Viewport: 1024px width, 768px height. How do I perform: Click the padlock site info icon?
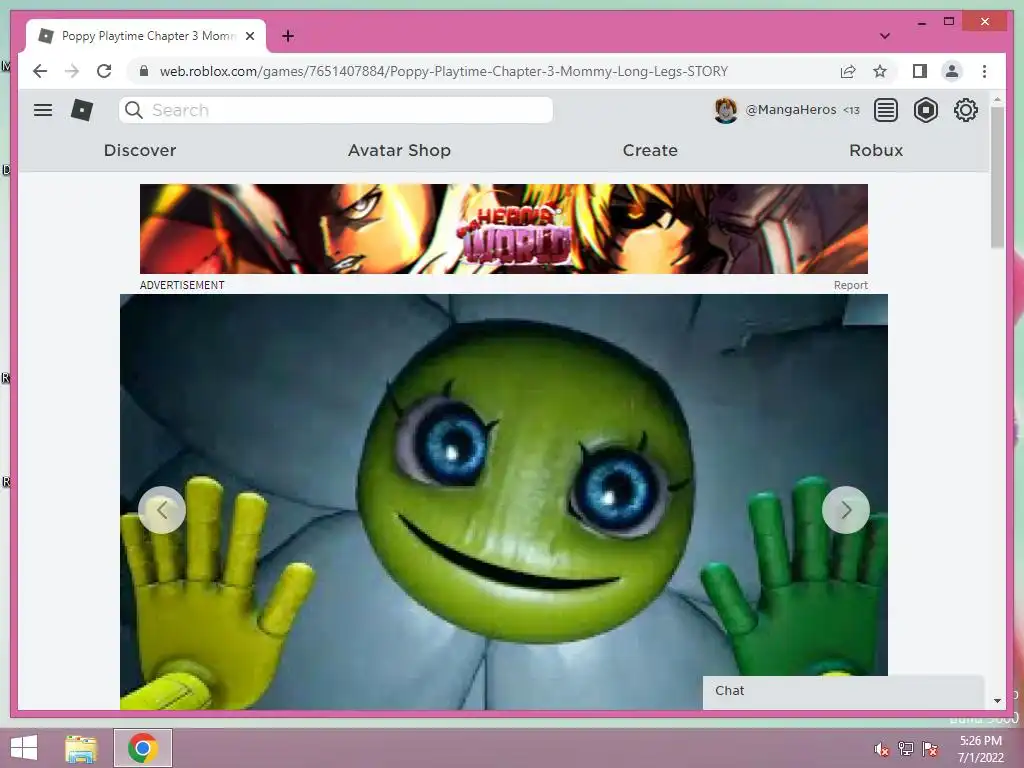pos(144,71)
